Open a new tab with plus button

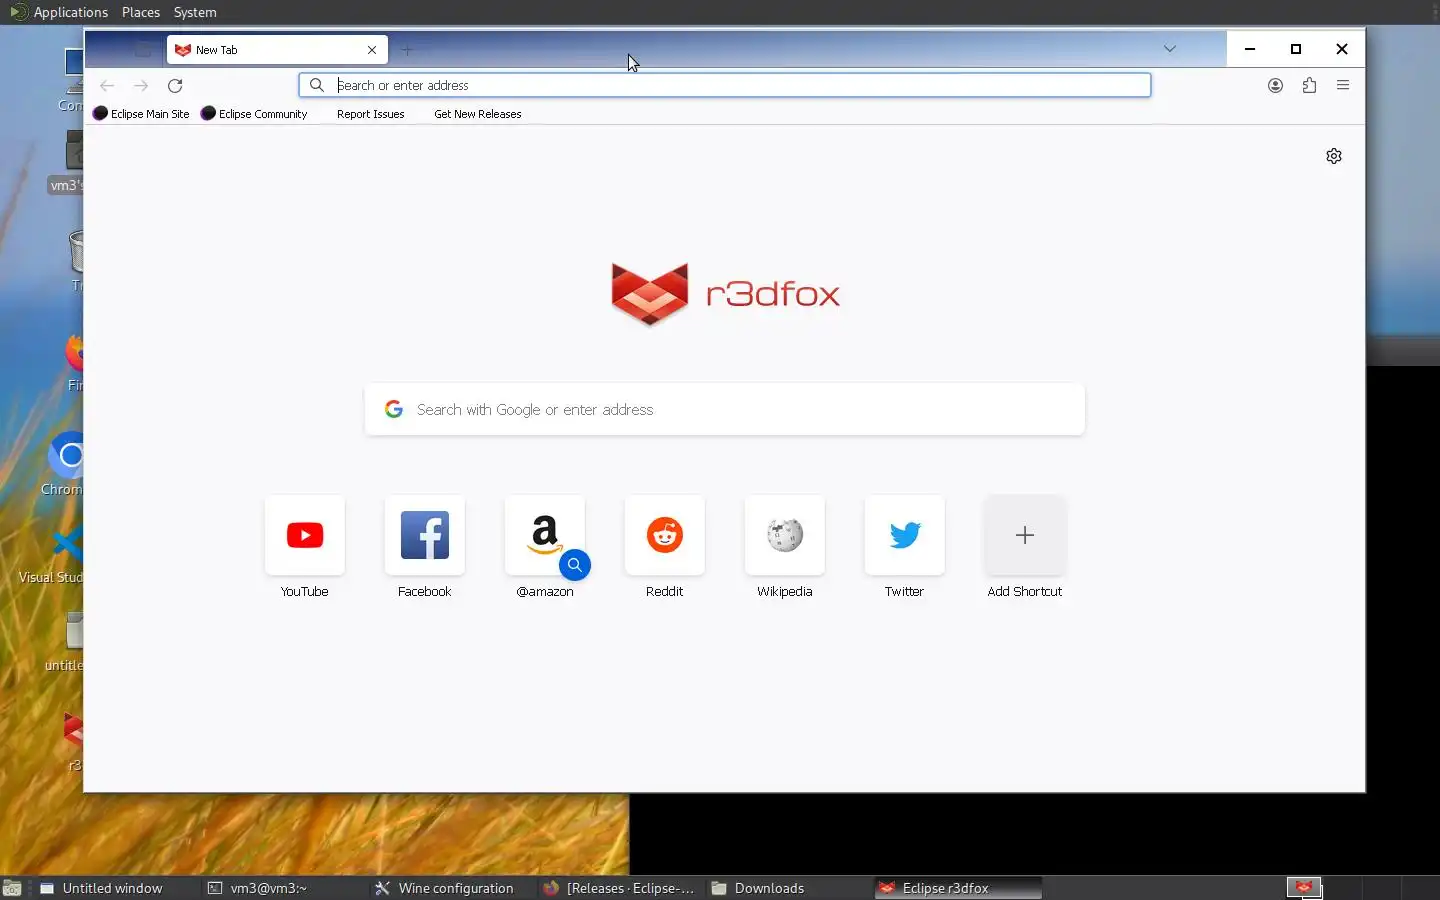pyautogui.click(x=407, y=50)
